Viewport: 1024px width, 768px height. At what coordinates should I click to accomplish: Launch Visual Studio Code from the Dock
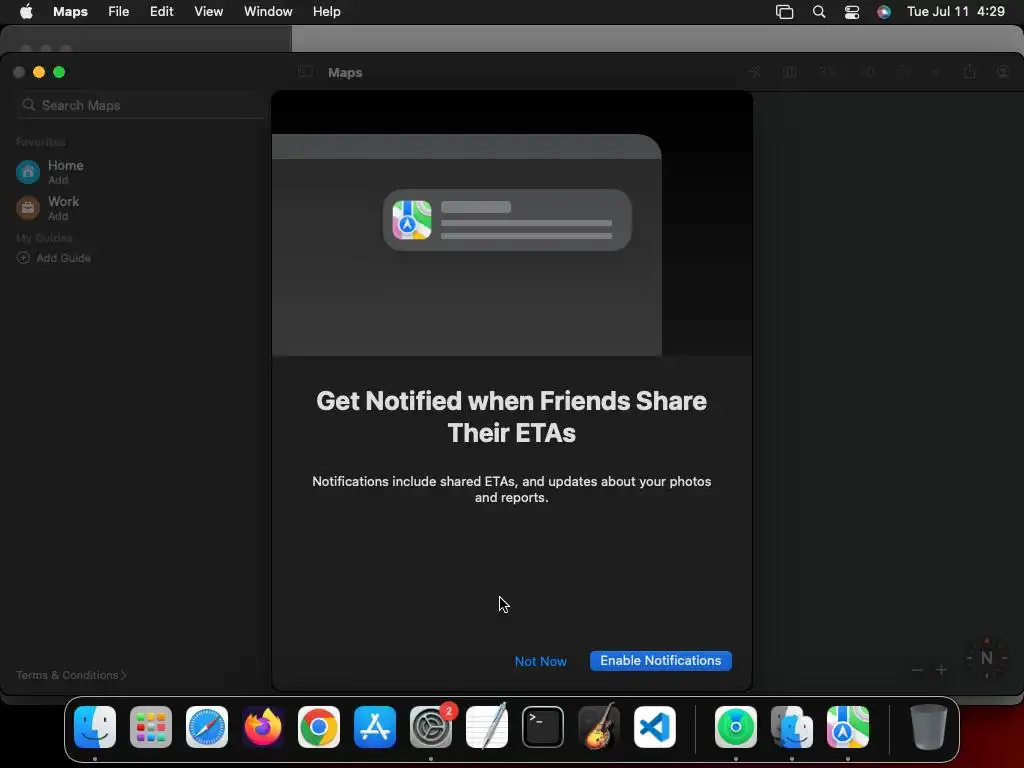654,727
